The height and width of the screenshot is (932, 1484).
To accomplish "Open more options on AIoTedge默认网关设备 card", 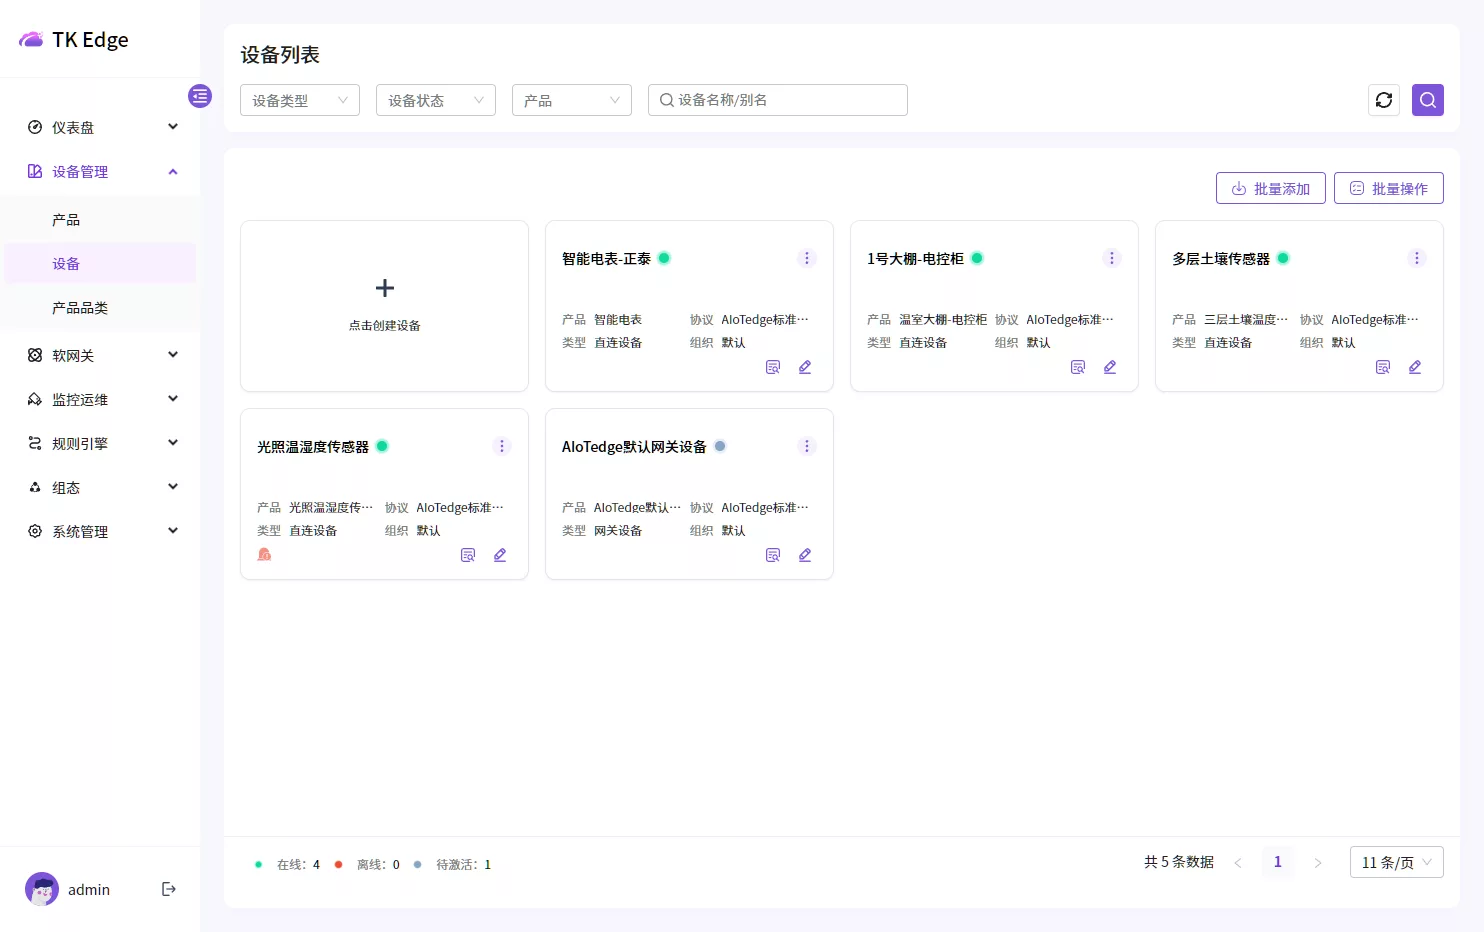I will [x=807, y=446].
